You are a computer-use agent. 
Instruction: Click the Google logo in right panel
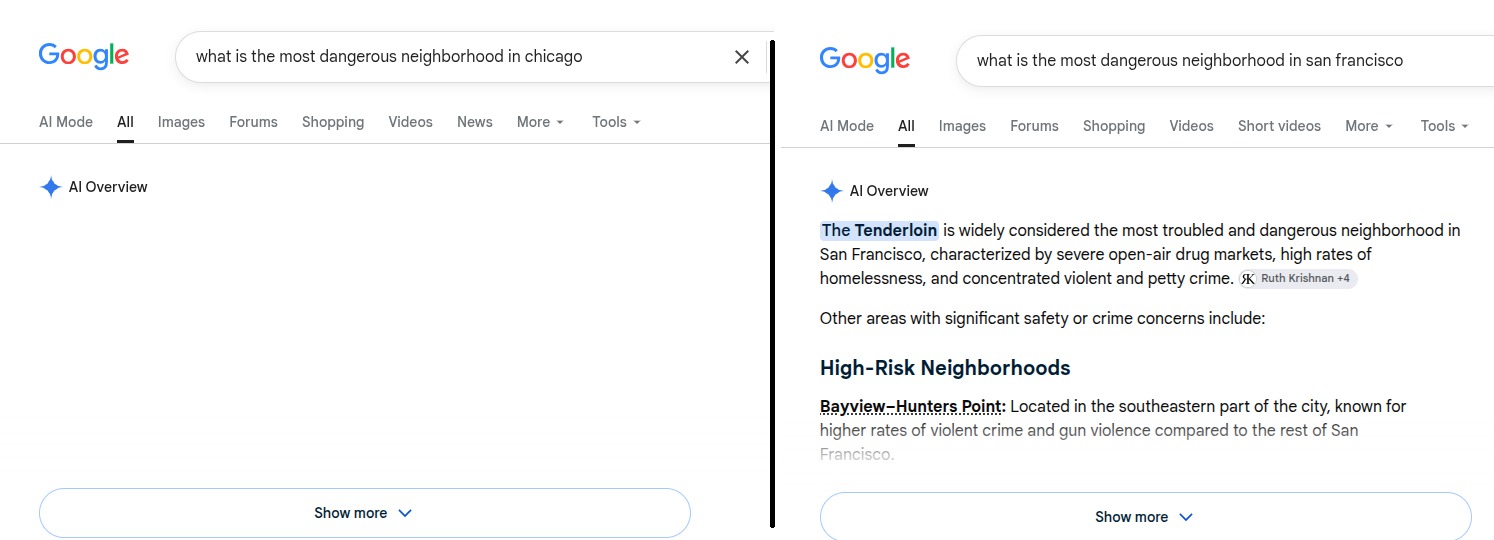coord(865,60)
